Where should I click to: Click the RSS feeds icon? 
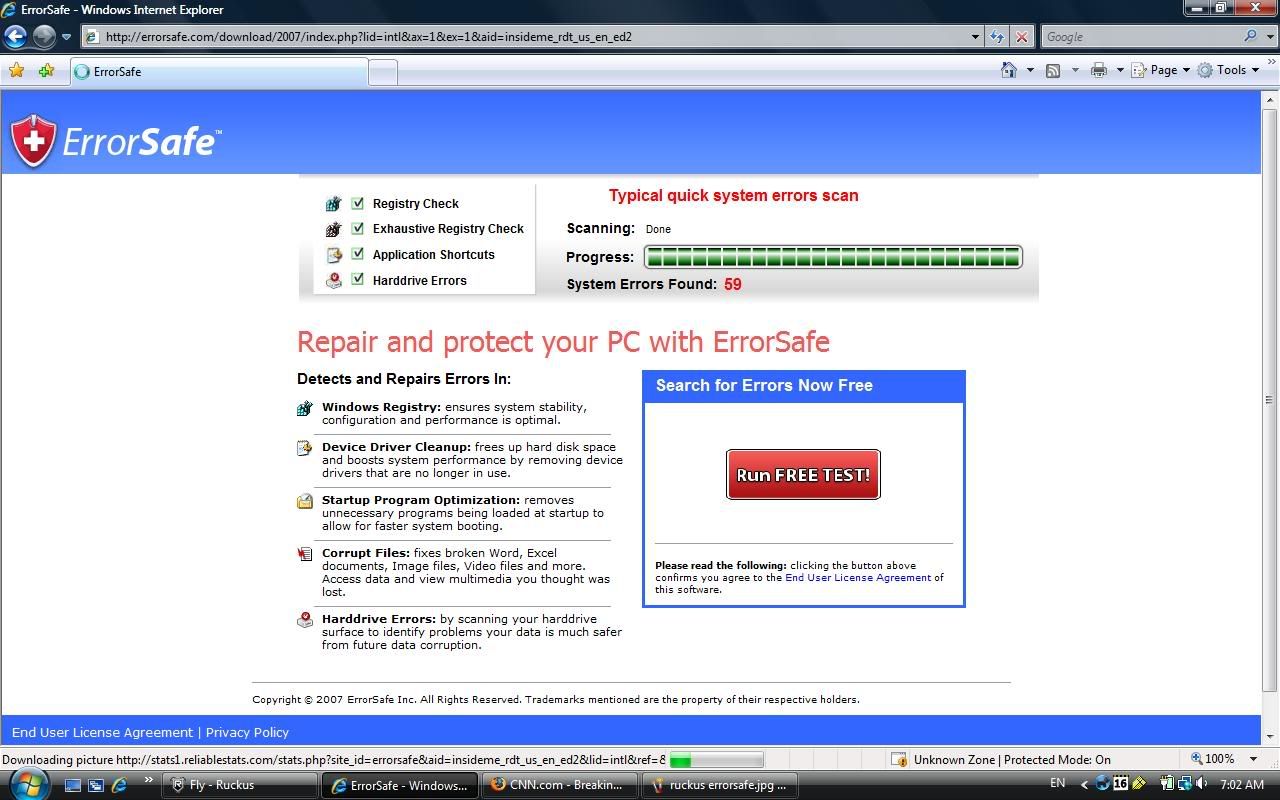(1053, 70)
